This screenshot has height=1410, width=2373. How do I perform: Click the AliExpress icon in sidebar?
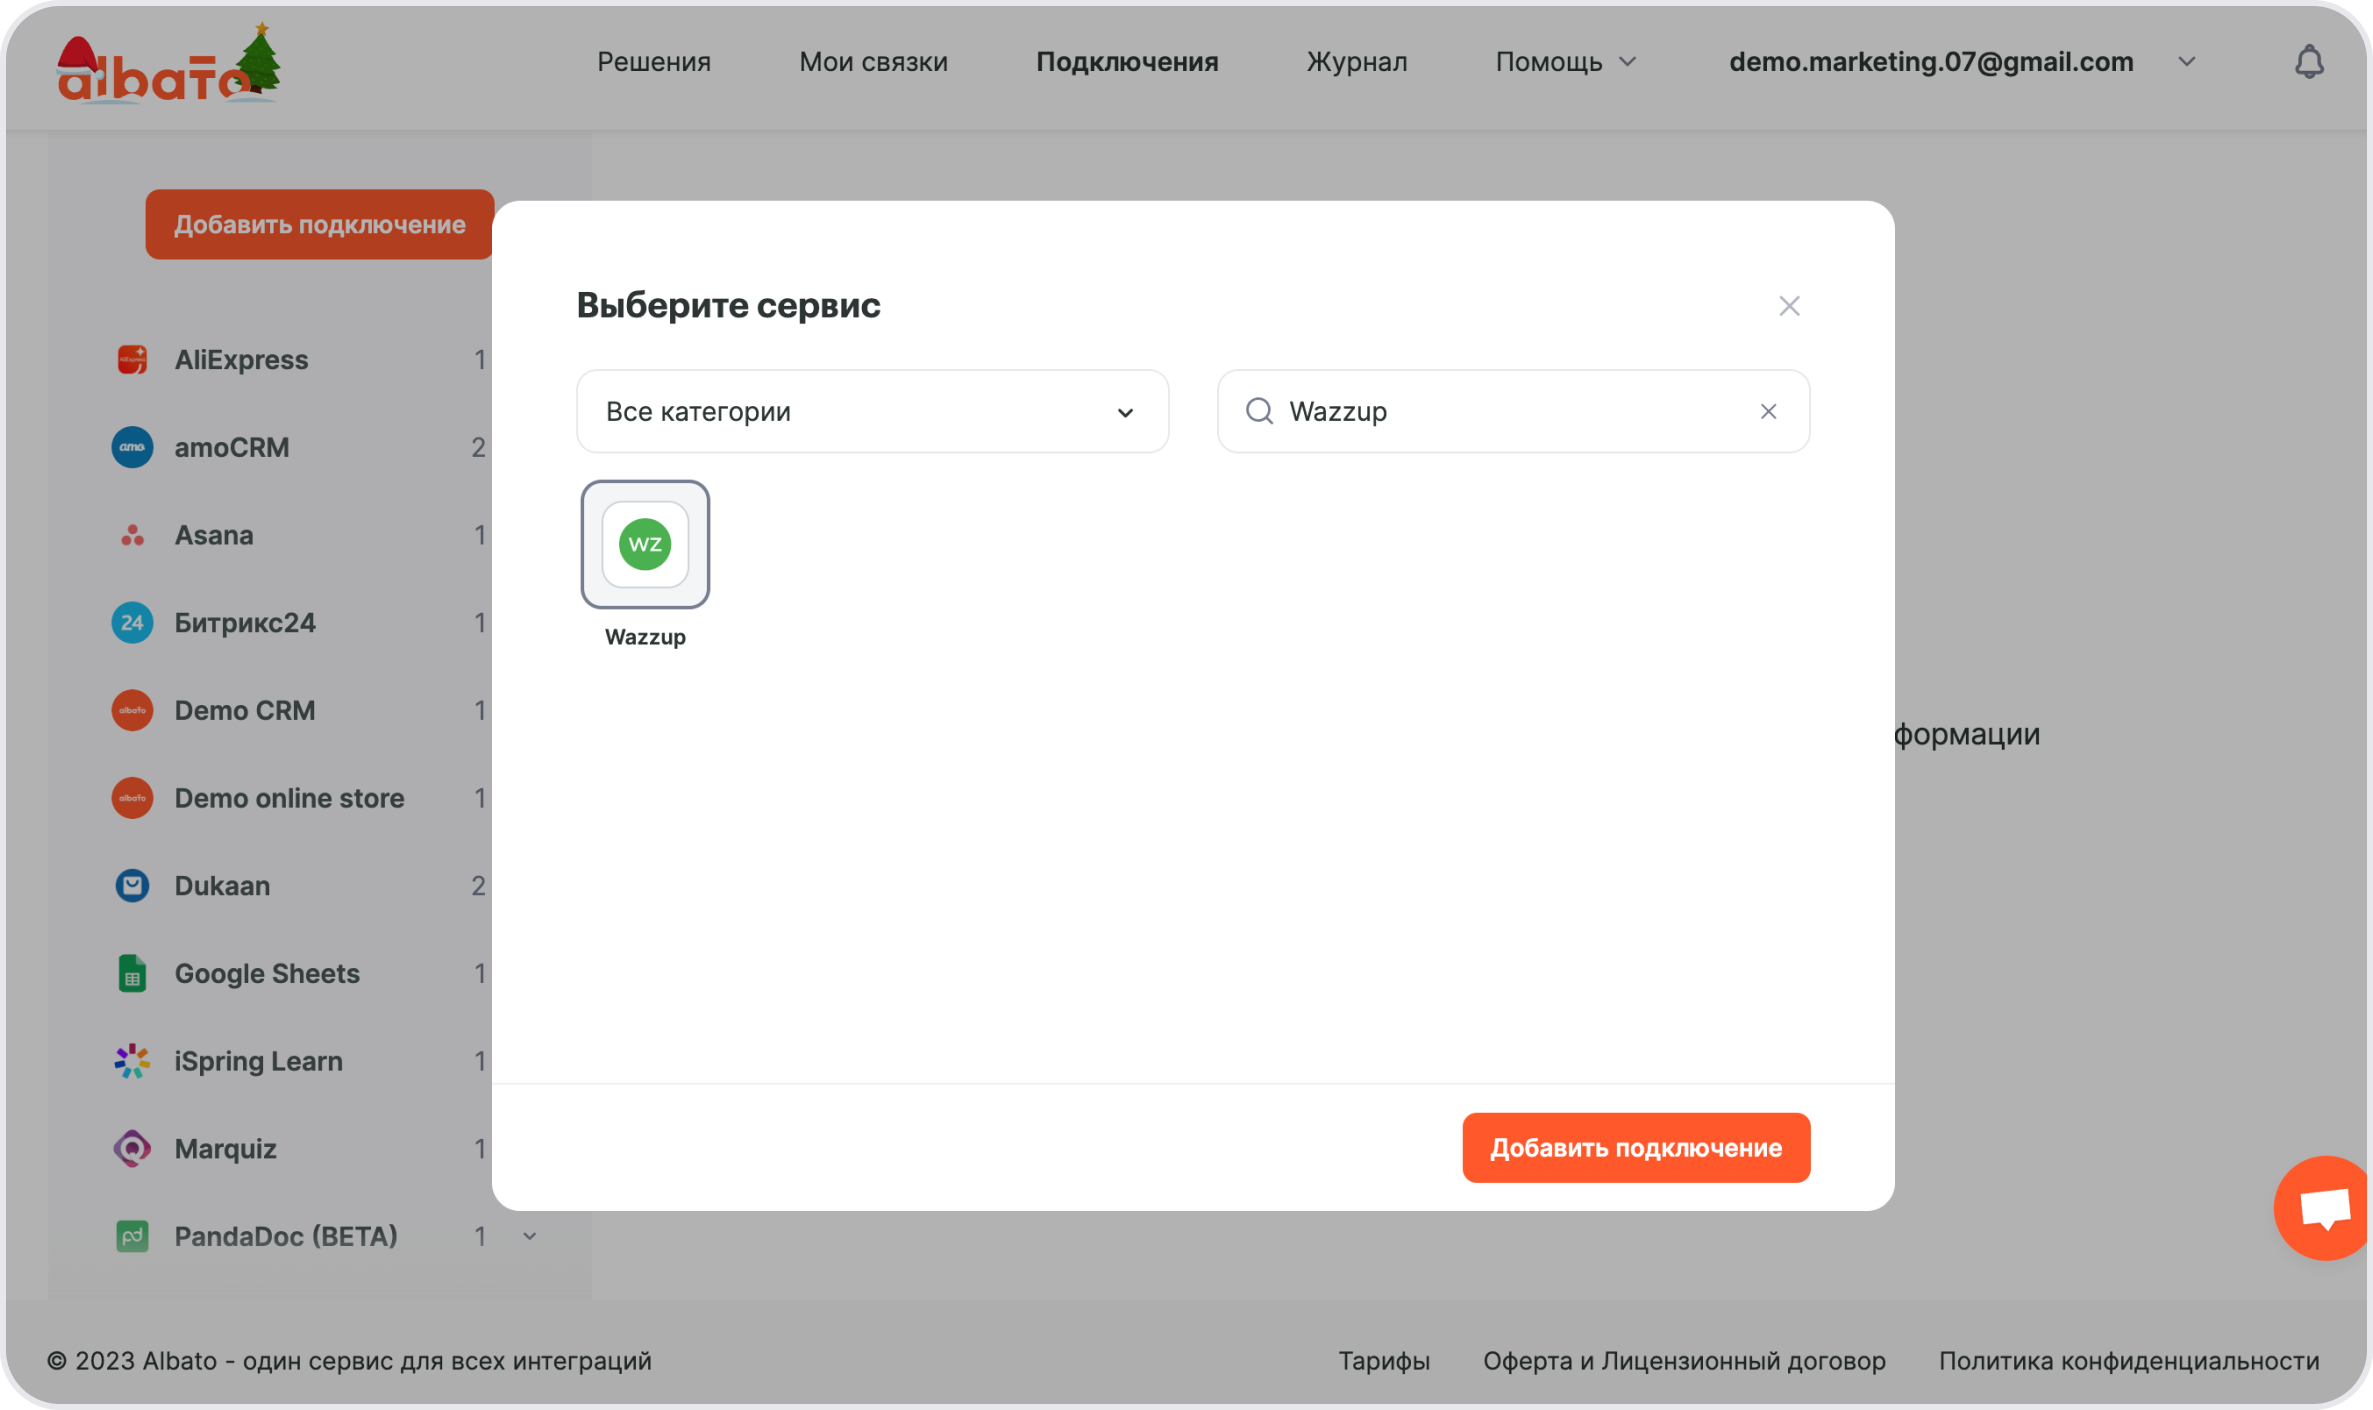tap(132, 359)
